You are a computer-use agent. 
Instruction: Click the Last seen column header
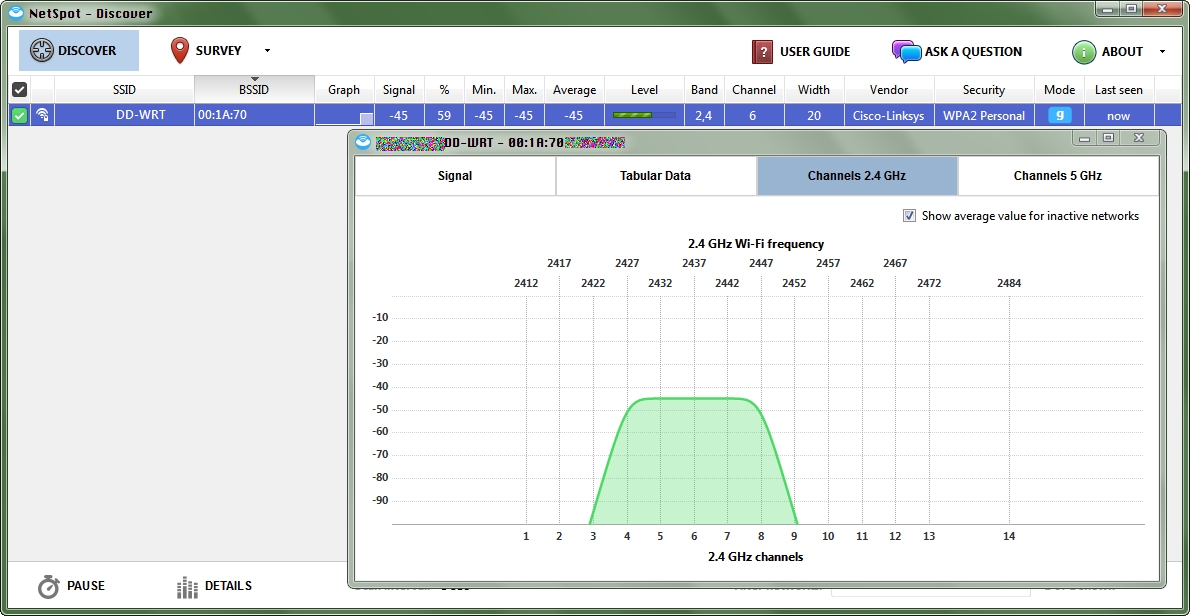click(1119, 90)
